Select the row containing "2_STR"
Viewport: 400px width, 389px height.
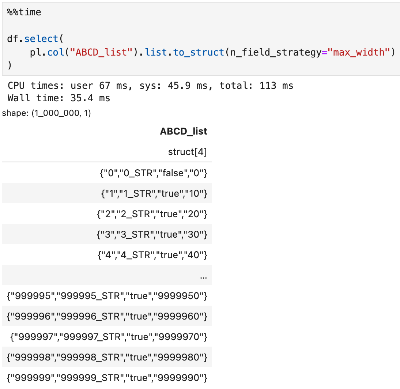tap(107, 214)
